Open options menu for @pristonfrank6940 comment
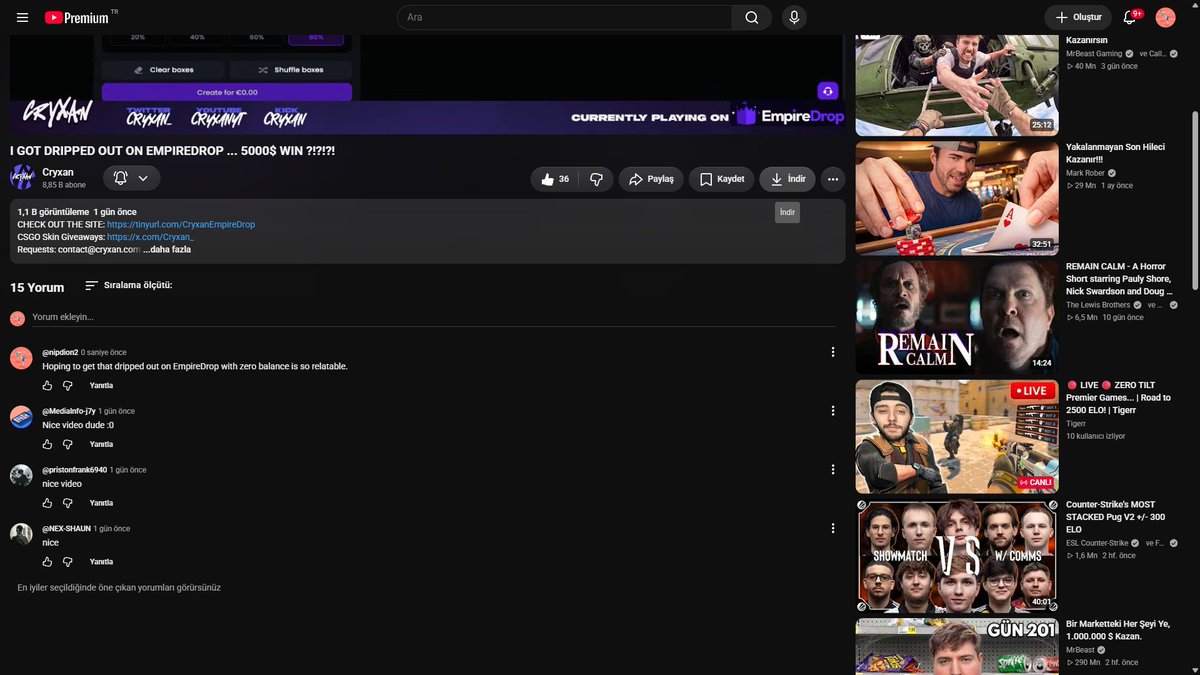The image size is (1200, 675). click(x=833, y=469)
